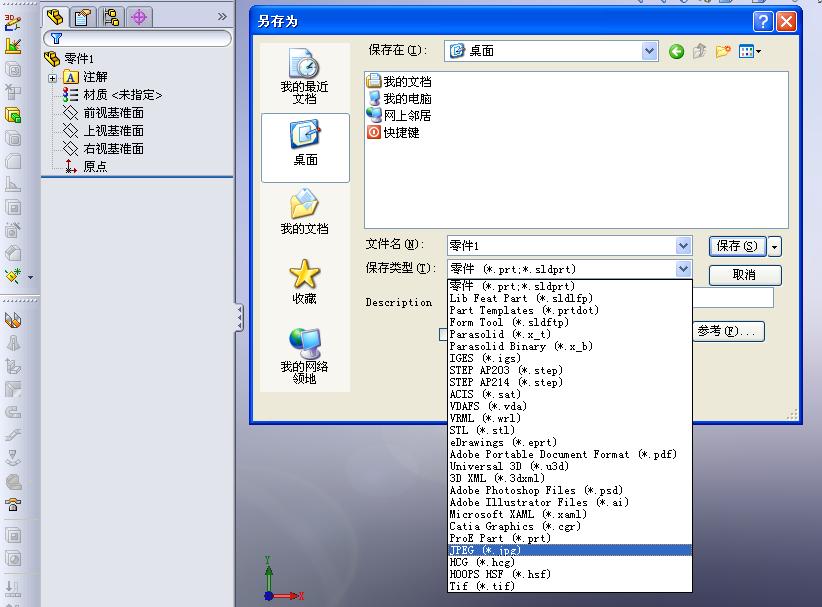
Task: Open the Reference Geometry dropdown arrow
Action: click(x=30, y=277)
